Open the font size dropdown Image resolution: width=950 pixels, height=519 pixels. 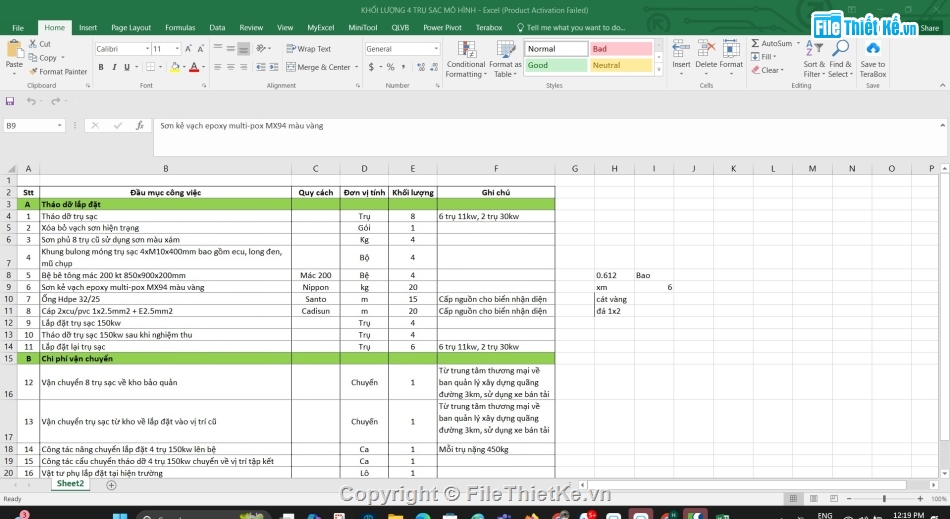[x=177, y=48]
